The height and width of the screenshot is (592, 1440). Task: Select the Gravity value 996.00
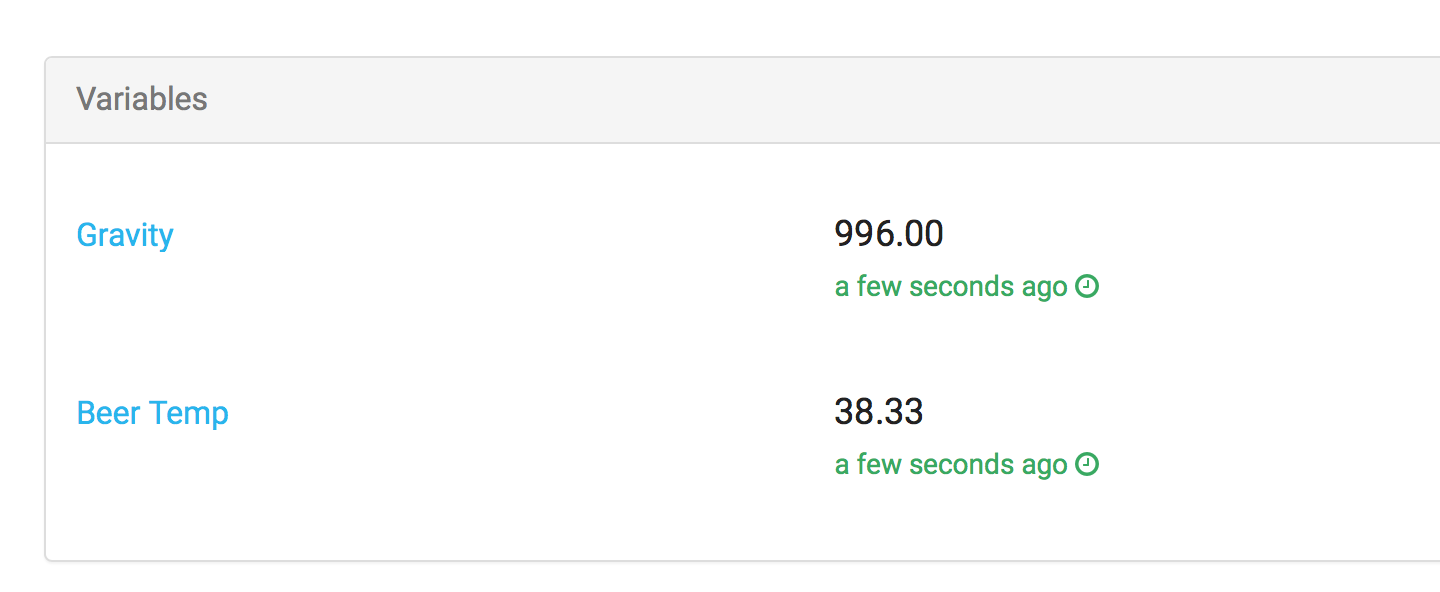click(x=889, y=234)
